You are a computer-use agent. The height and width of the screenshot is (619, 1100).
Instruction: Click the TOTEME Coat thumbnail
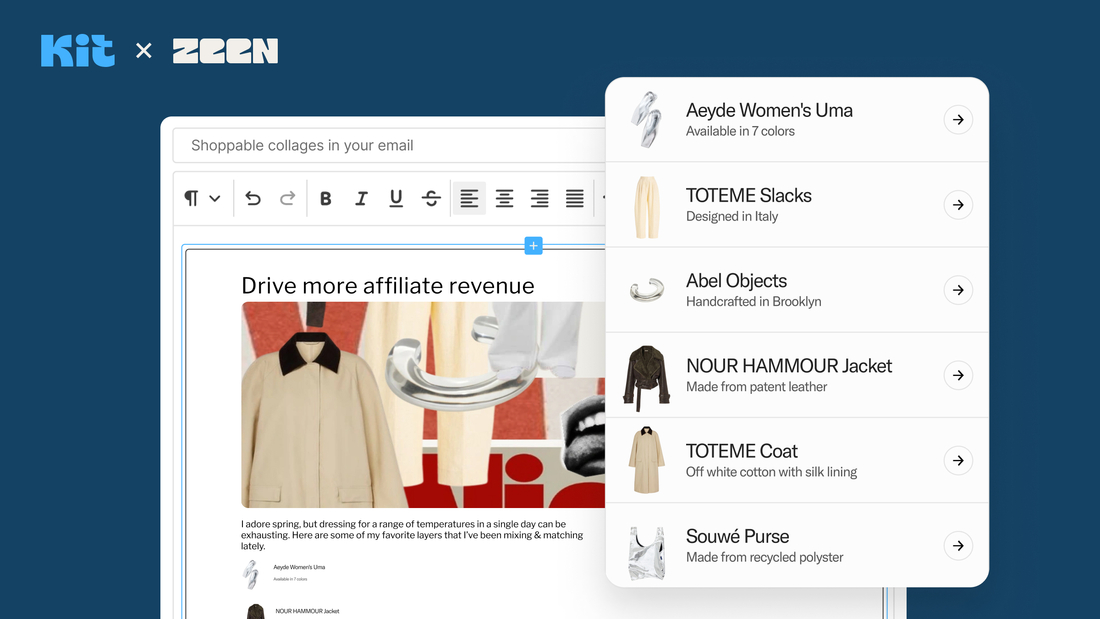pos(646,460)
